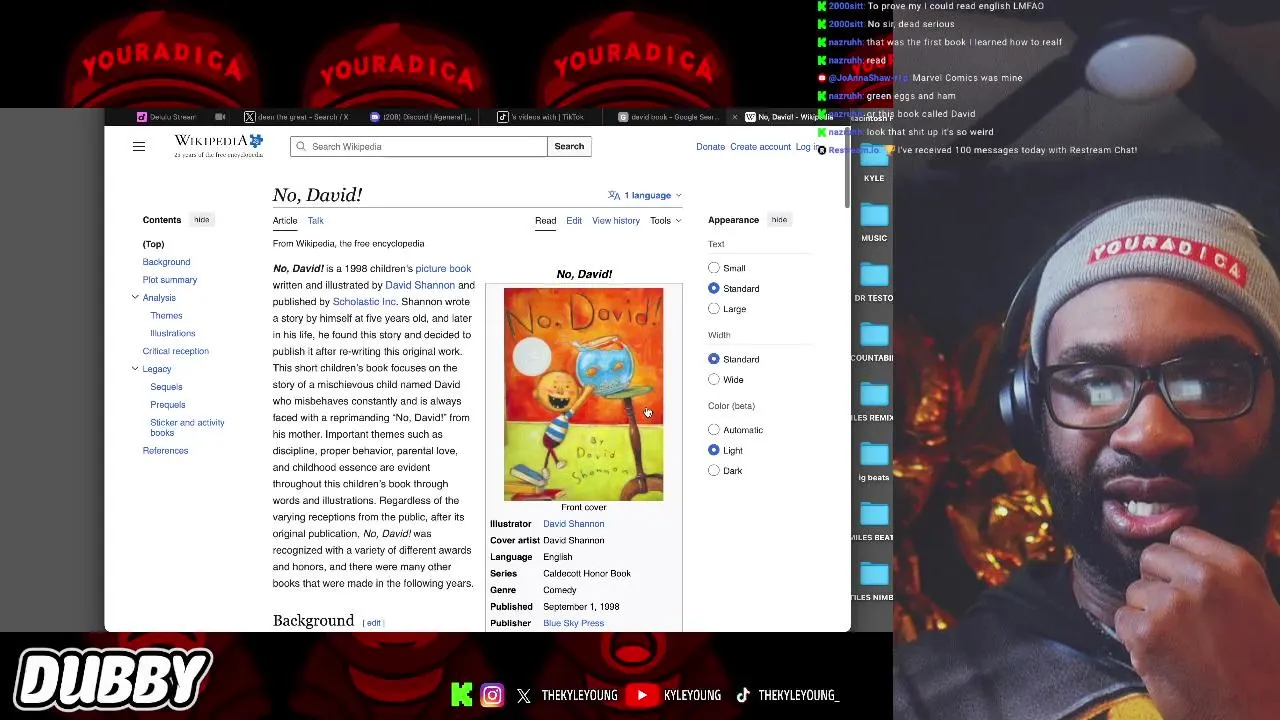This screenshot has height=720, width=1280.
Task: Click the green Kick icon in bottom bar
Action: (461, 695)
